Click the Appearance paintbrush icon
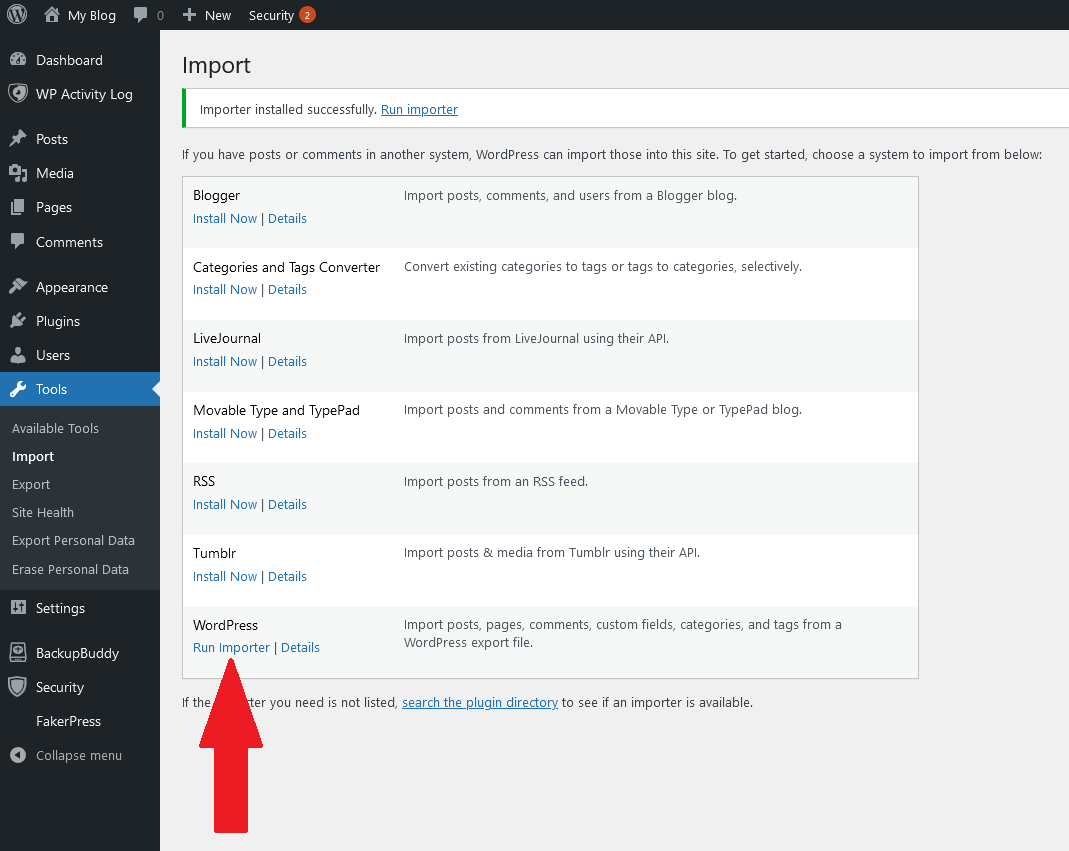The image size is (1069, 851). click(x=18, y=286)
